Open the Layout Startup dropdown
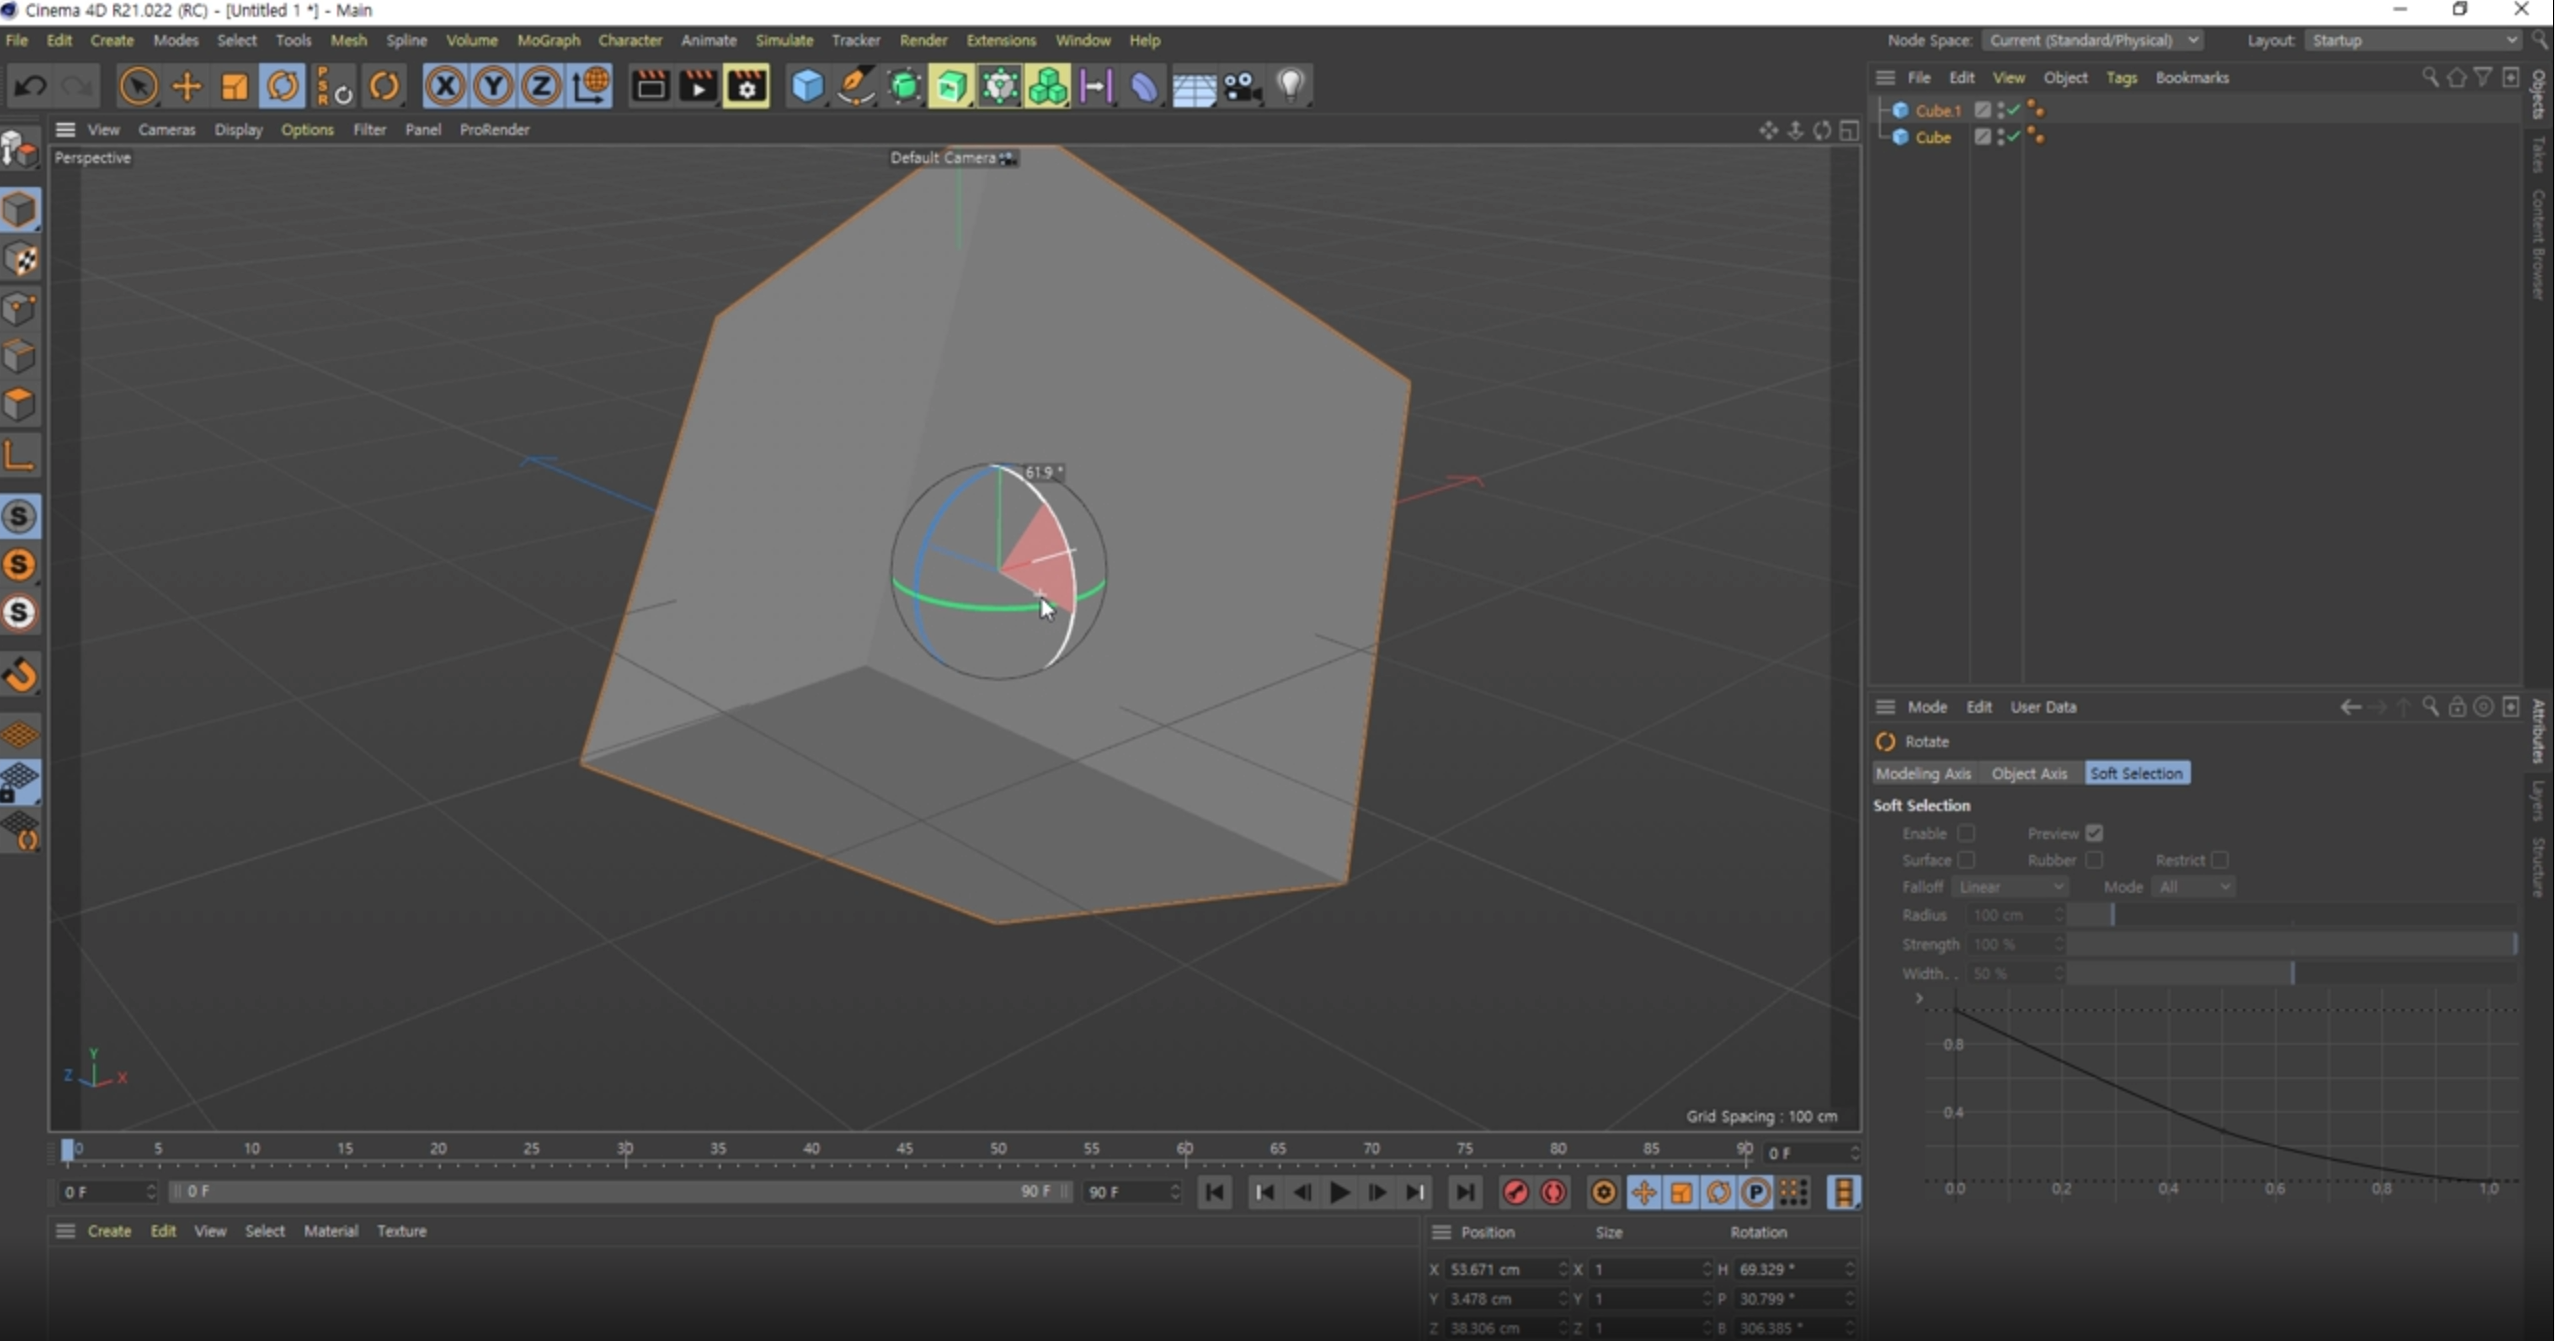Image resolution: width=2555 pixels, height=1341 pixels. tap(2413, 40)
